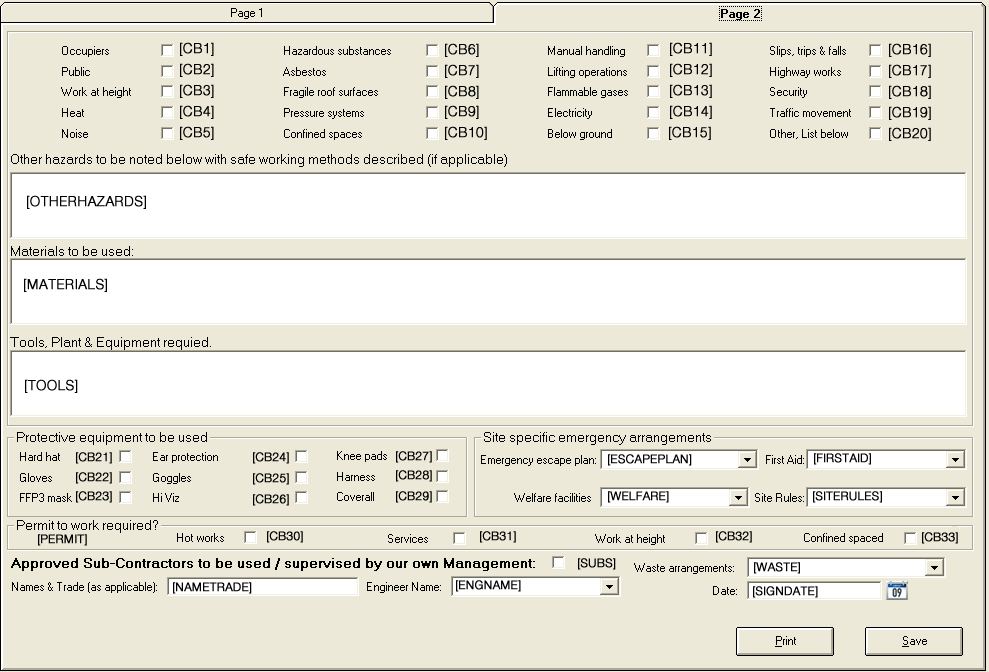Enable the Lifting operations checkbox
Image resolution: width=989 pixels, height=672 pixels.
click(653, 71)
